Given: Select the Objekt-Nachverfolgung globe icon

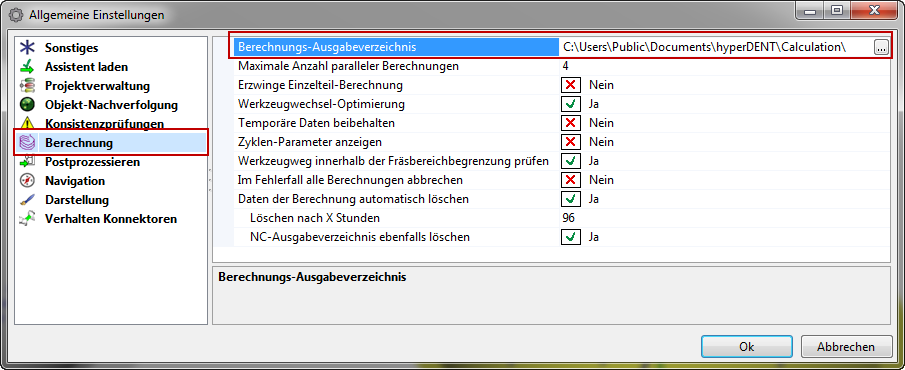Looking at the screenshot, I should point(27,105).
